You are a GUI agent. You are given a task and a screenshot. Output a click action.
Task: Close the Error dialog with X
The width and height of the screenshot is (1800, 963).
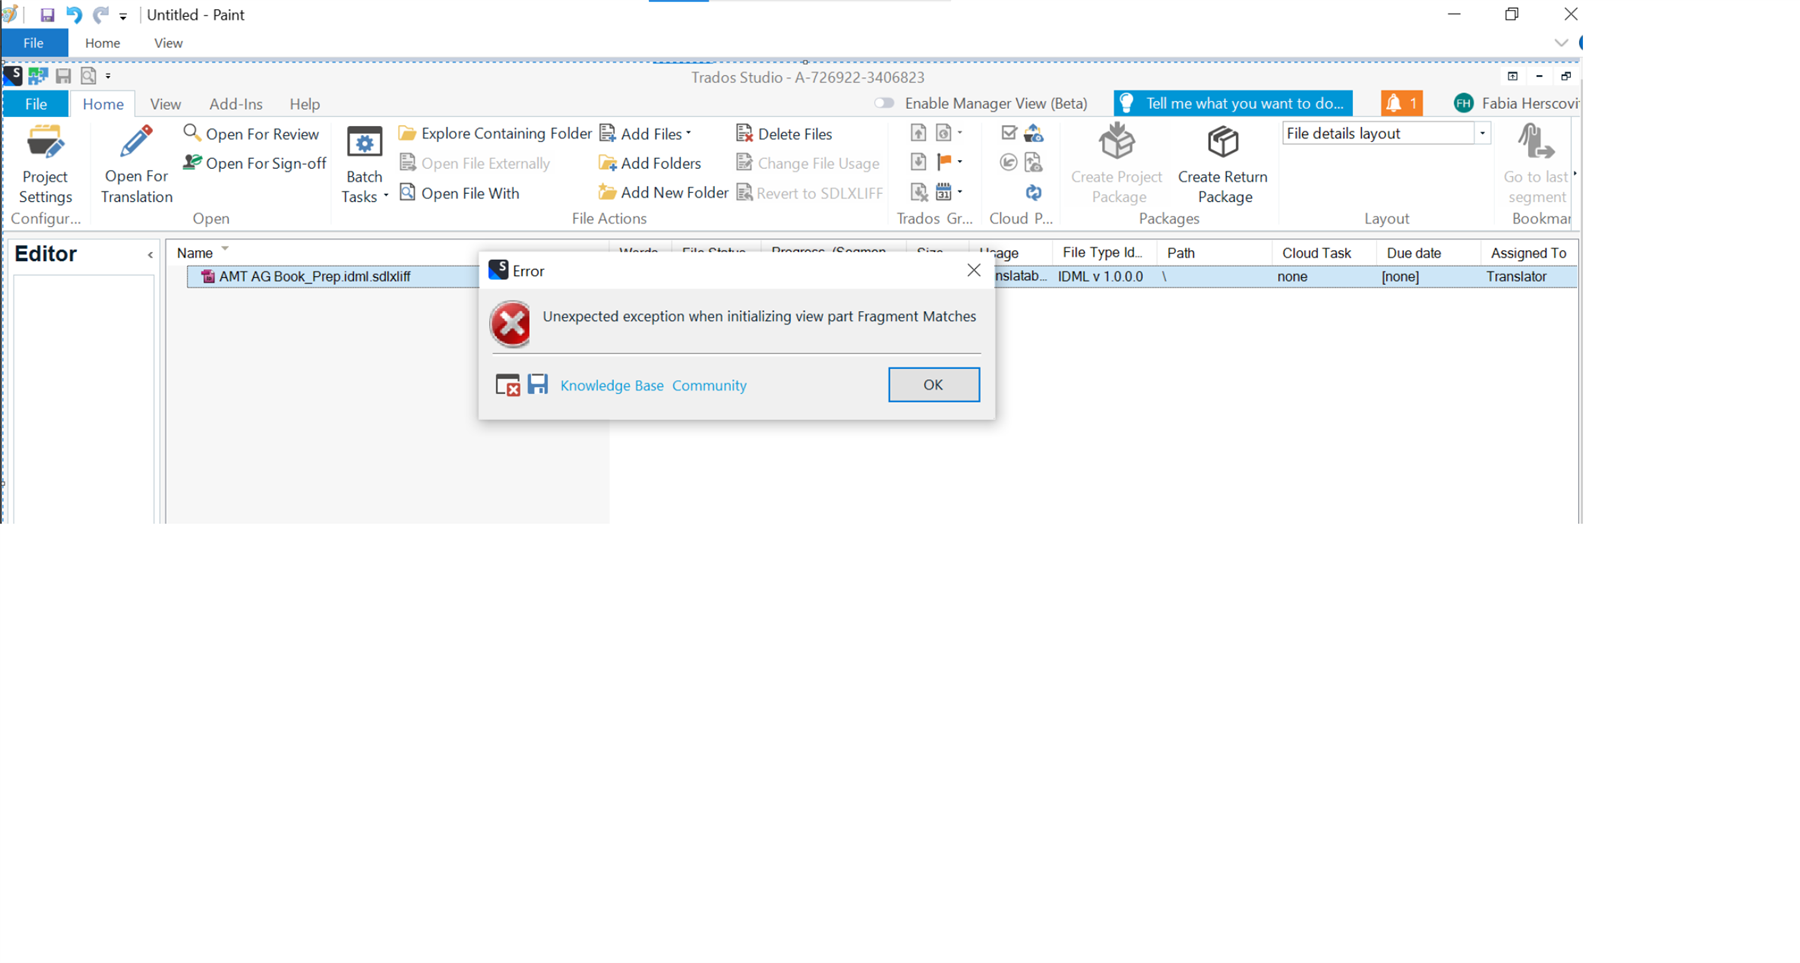[973, 270]
